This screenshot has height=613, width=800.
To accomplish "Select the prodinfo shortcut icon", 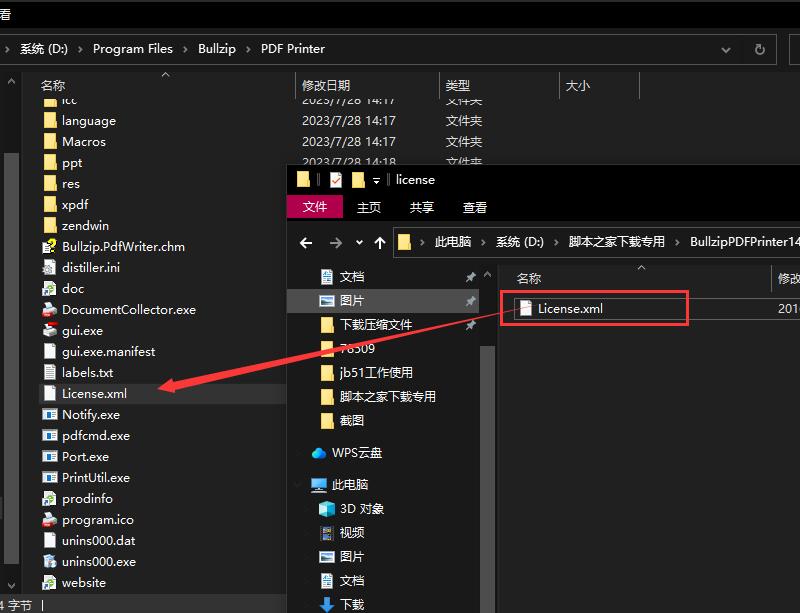I will tap(49, 498).
